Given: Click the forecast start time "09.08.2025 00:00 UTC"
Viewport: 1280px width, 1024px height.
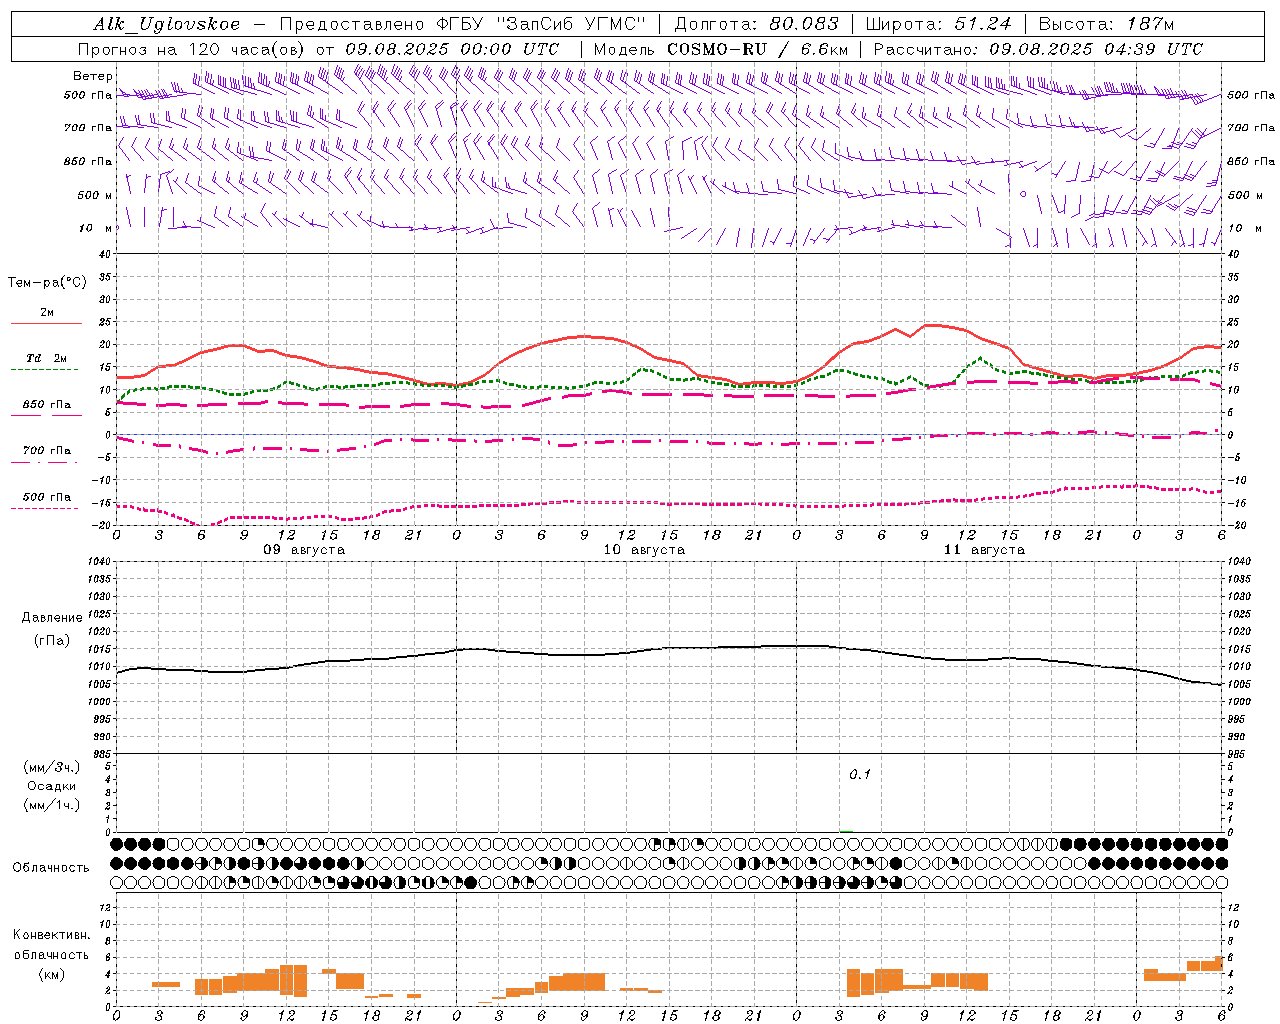Looking at the screenshot, I should pos(452,49).
